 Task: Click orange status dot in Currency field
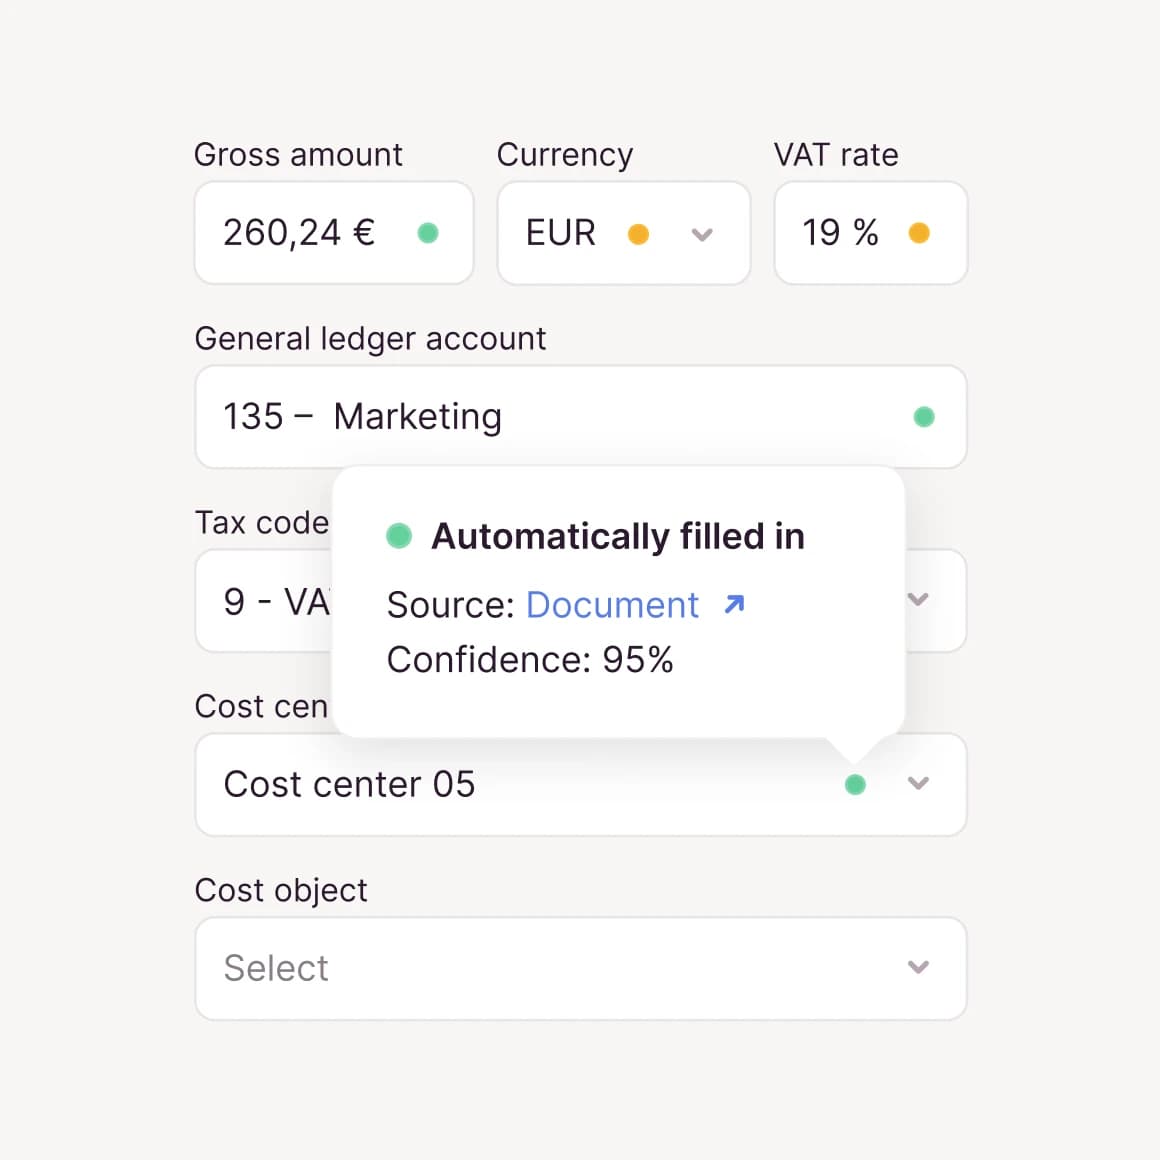[638, 234]
